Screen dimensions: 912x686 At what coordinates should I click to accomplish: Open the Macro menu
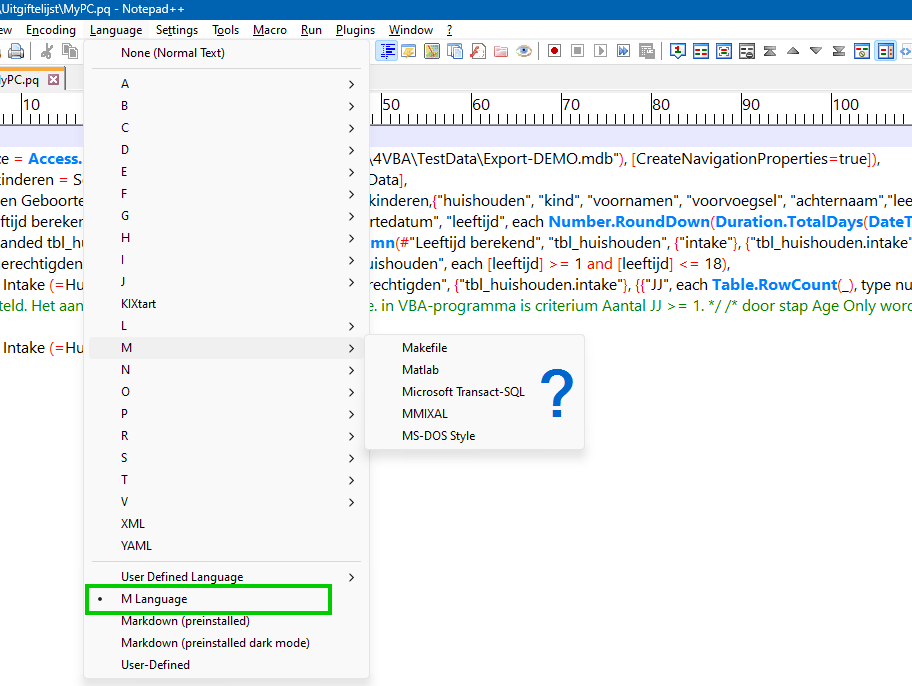[x=269, y=29]
